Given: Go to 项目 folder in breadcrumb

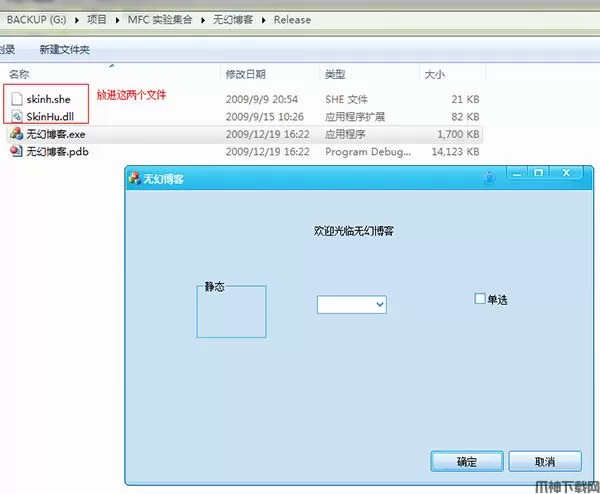Looking at the screenshot, I should pyautogui.click(x=97, y=20).
